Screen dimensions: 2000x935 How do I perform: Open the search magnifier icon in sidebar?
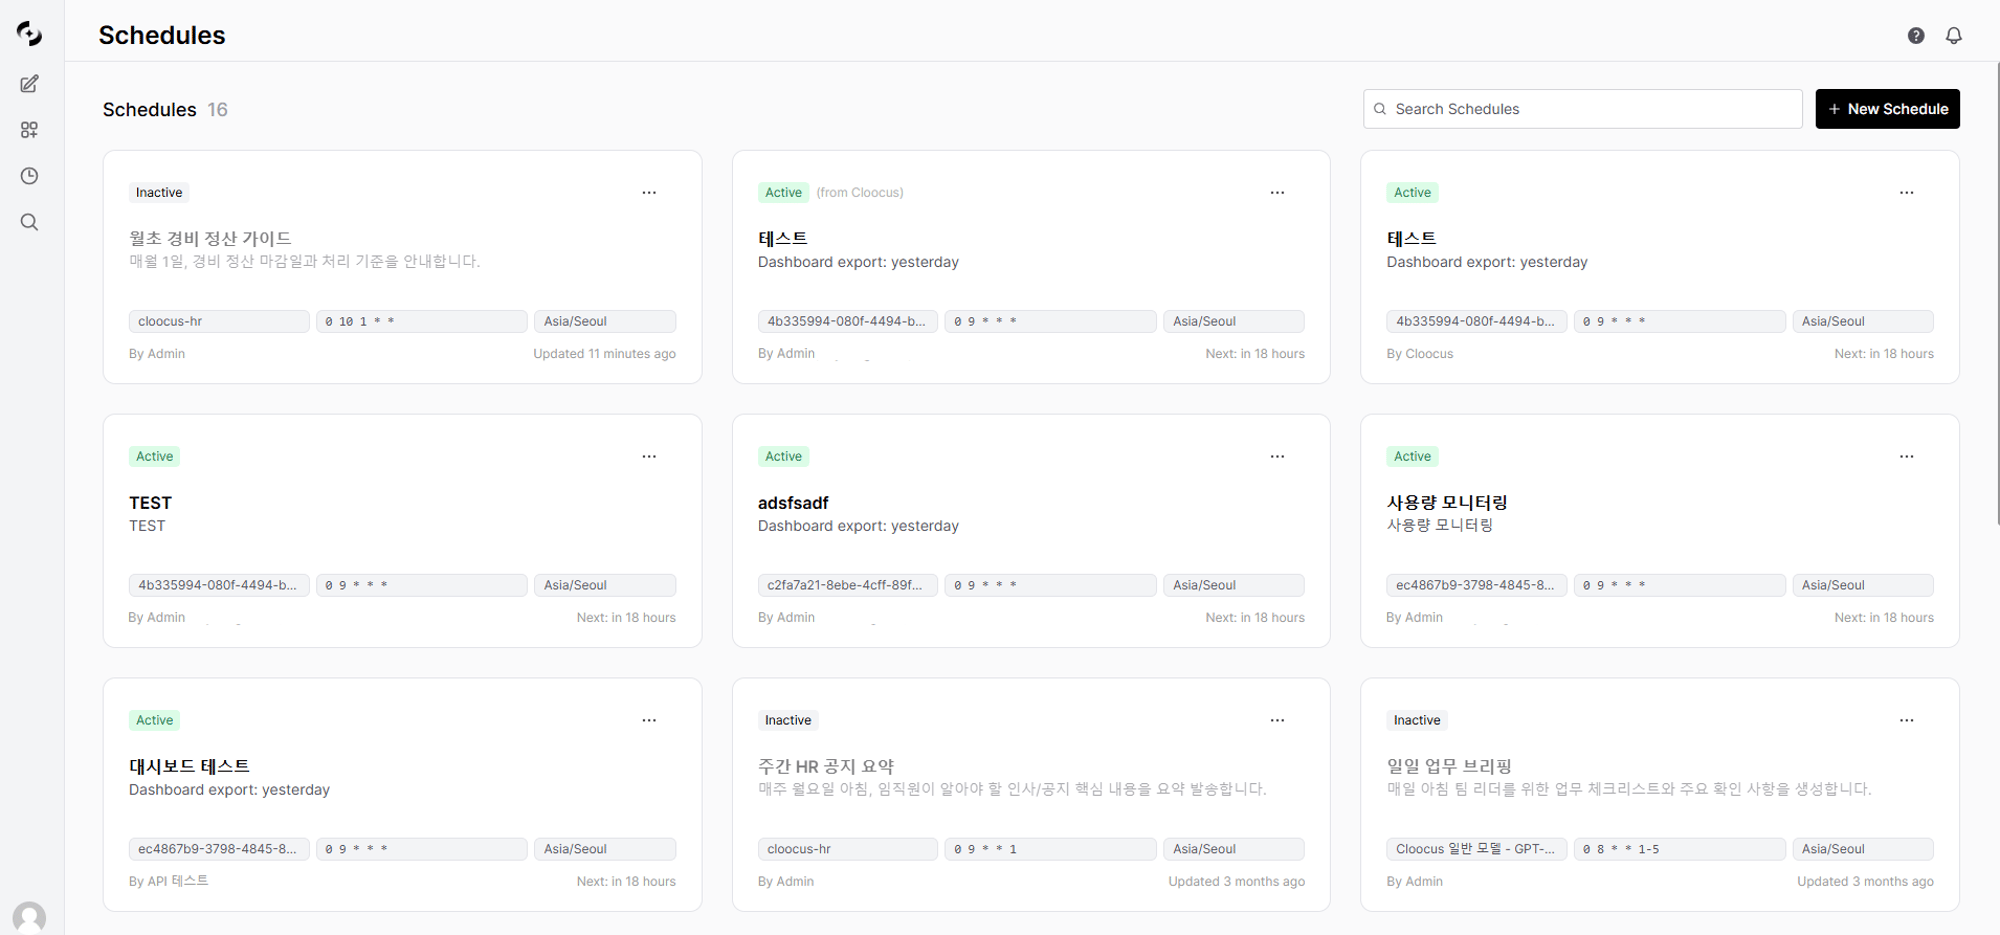point(29,222)
